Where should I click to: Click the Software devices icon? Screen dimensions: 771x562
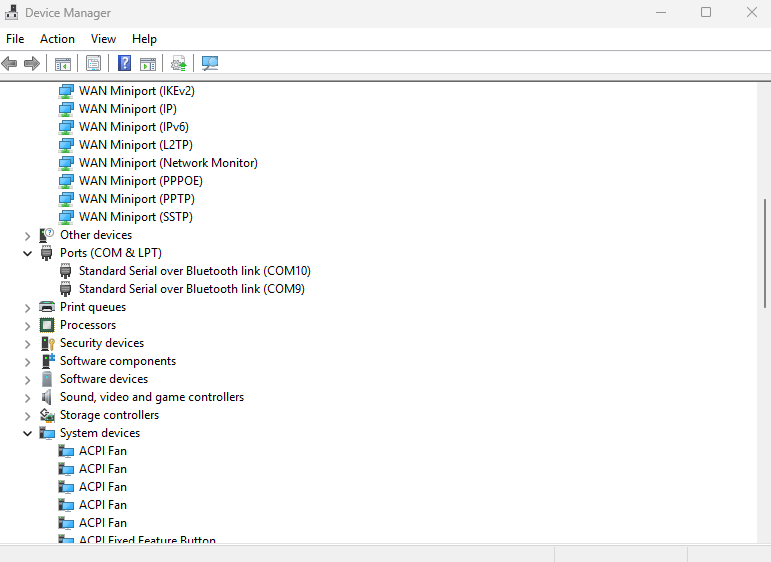tap(47, 379)
